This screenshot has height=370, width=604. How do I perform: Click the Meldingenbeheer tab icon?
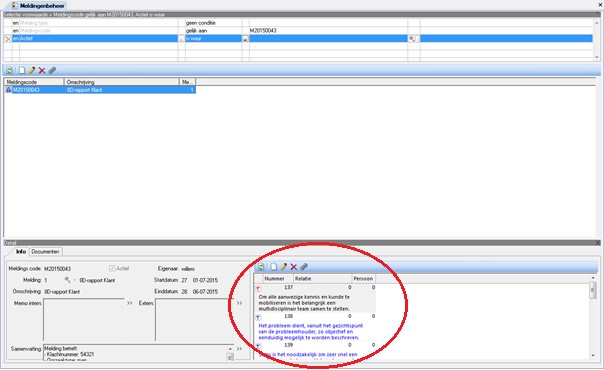click(15, 6)
